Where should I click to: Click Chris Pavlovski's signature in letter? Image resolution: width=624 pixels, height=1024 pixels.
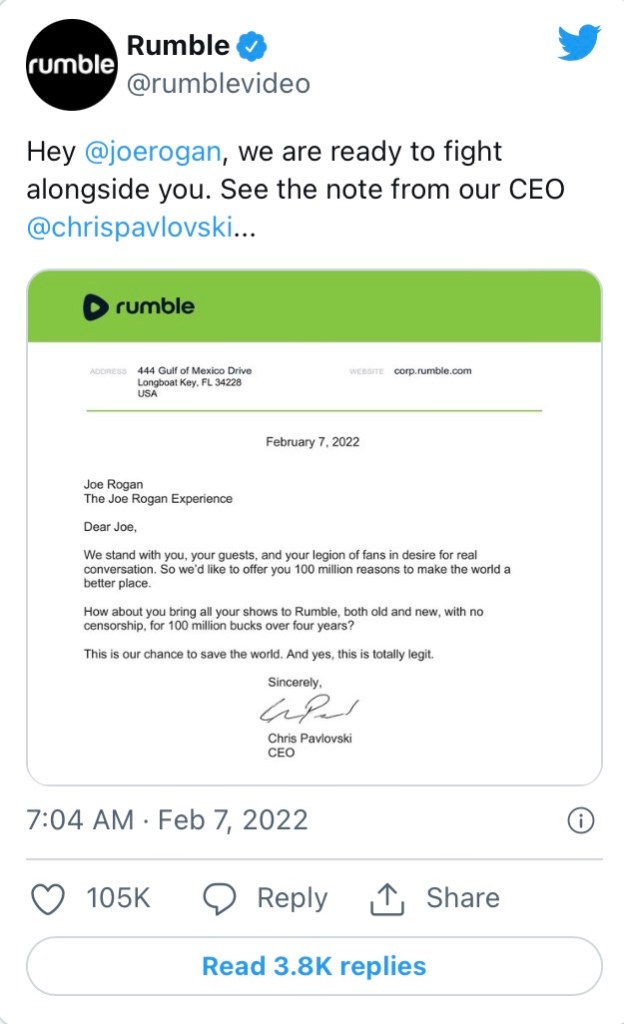(x=309, y=712)
